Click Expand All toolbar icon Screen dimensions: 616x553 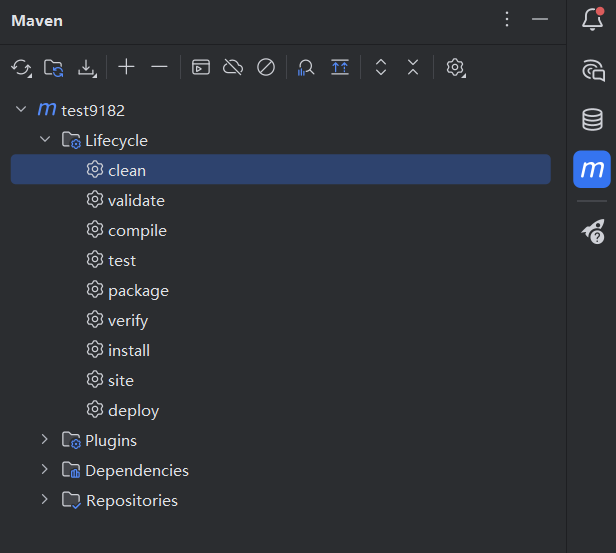[x=381, y=67]
